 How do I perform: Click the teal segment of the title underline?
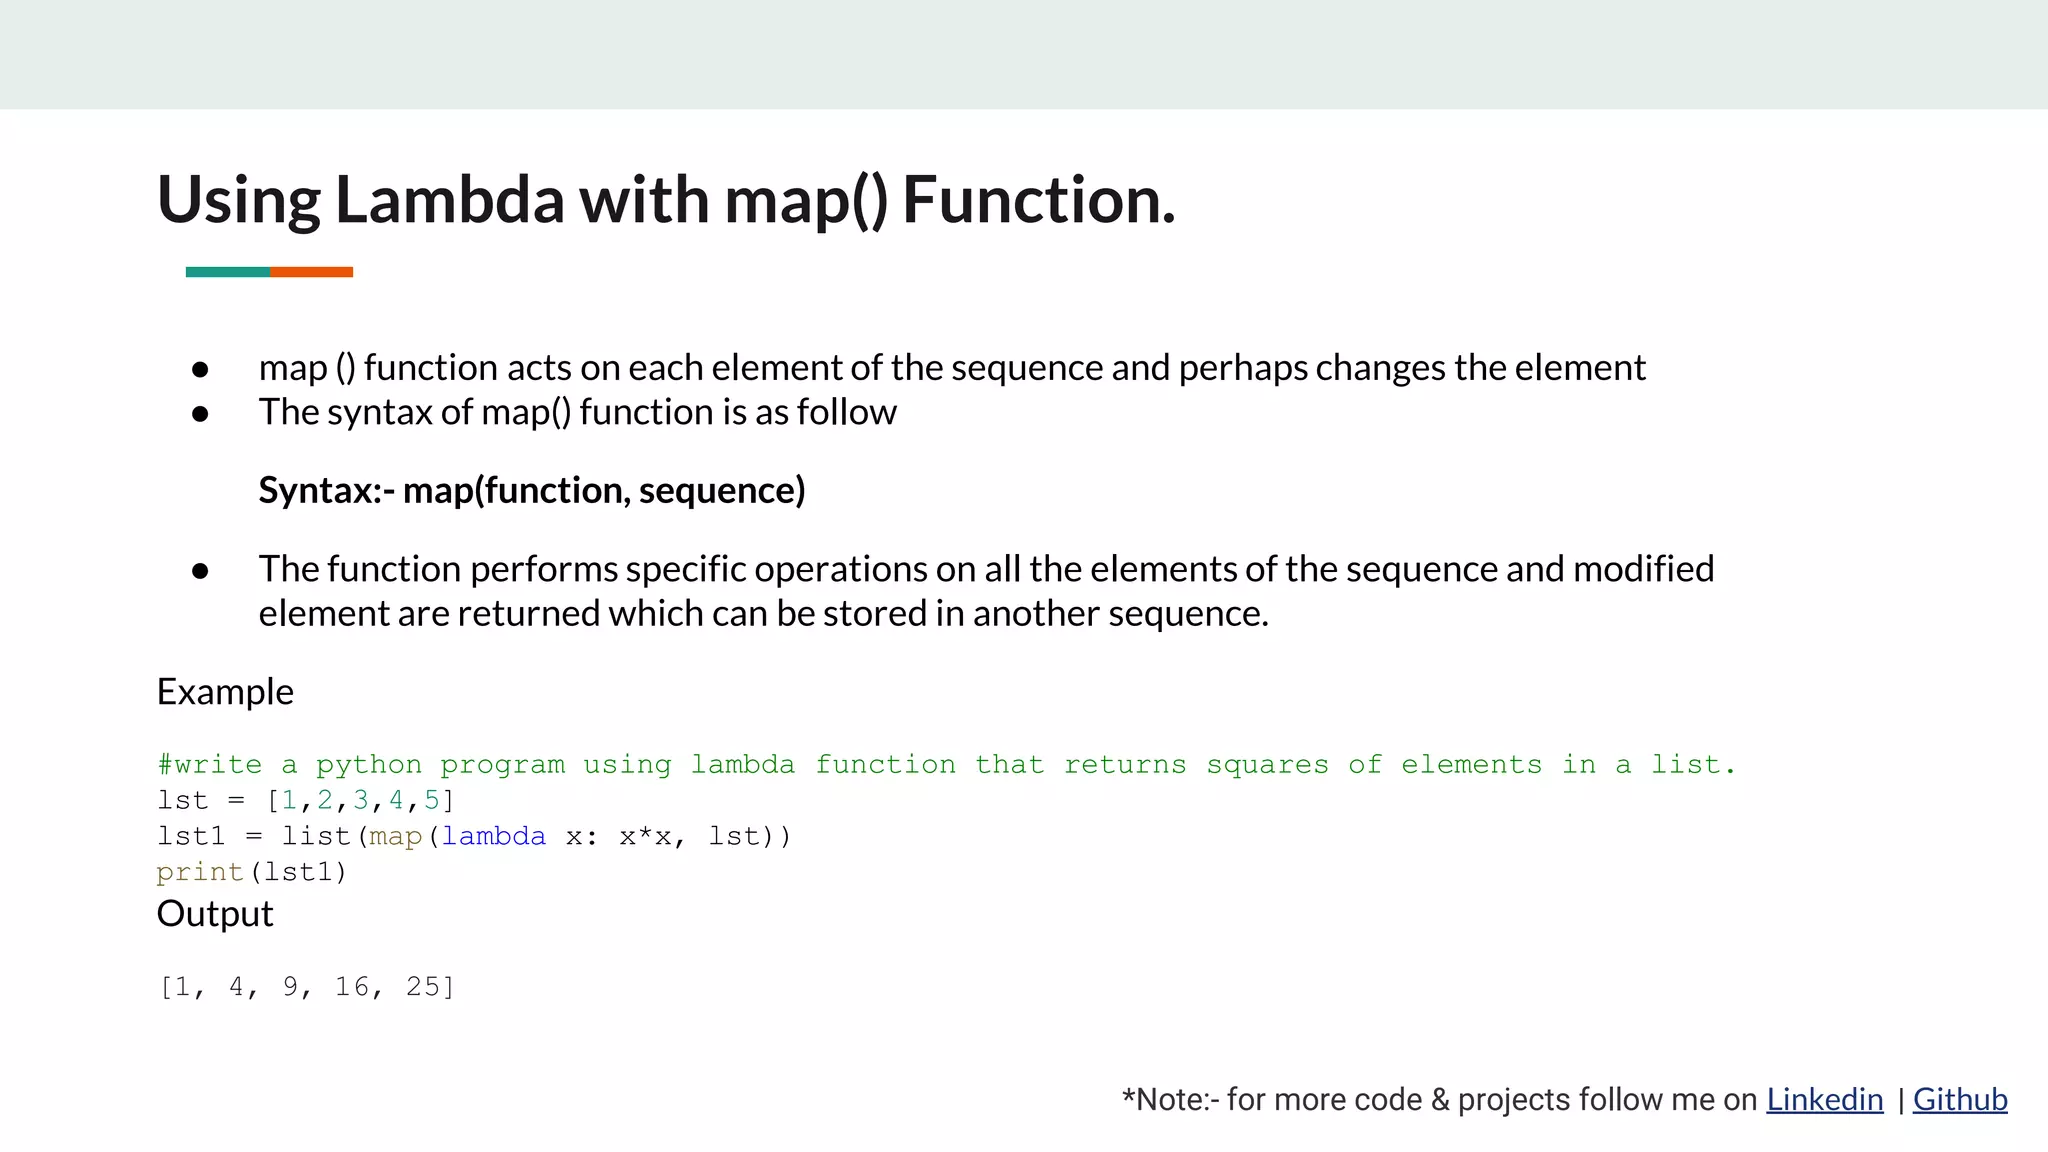pos(228,272)
